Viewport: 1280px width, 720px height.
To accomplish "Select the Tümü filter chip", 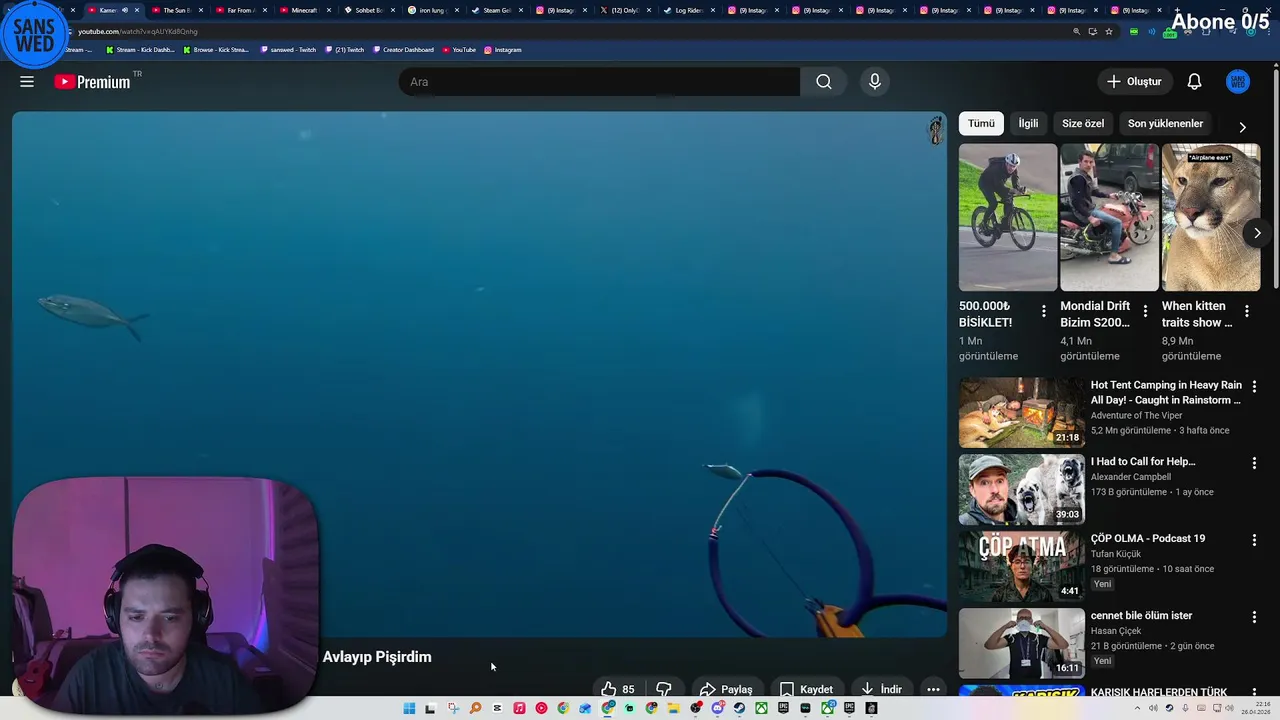I will [x=981, y=123].
